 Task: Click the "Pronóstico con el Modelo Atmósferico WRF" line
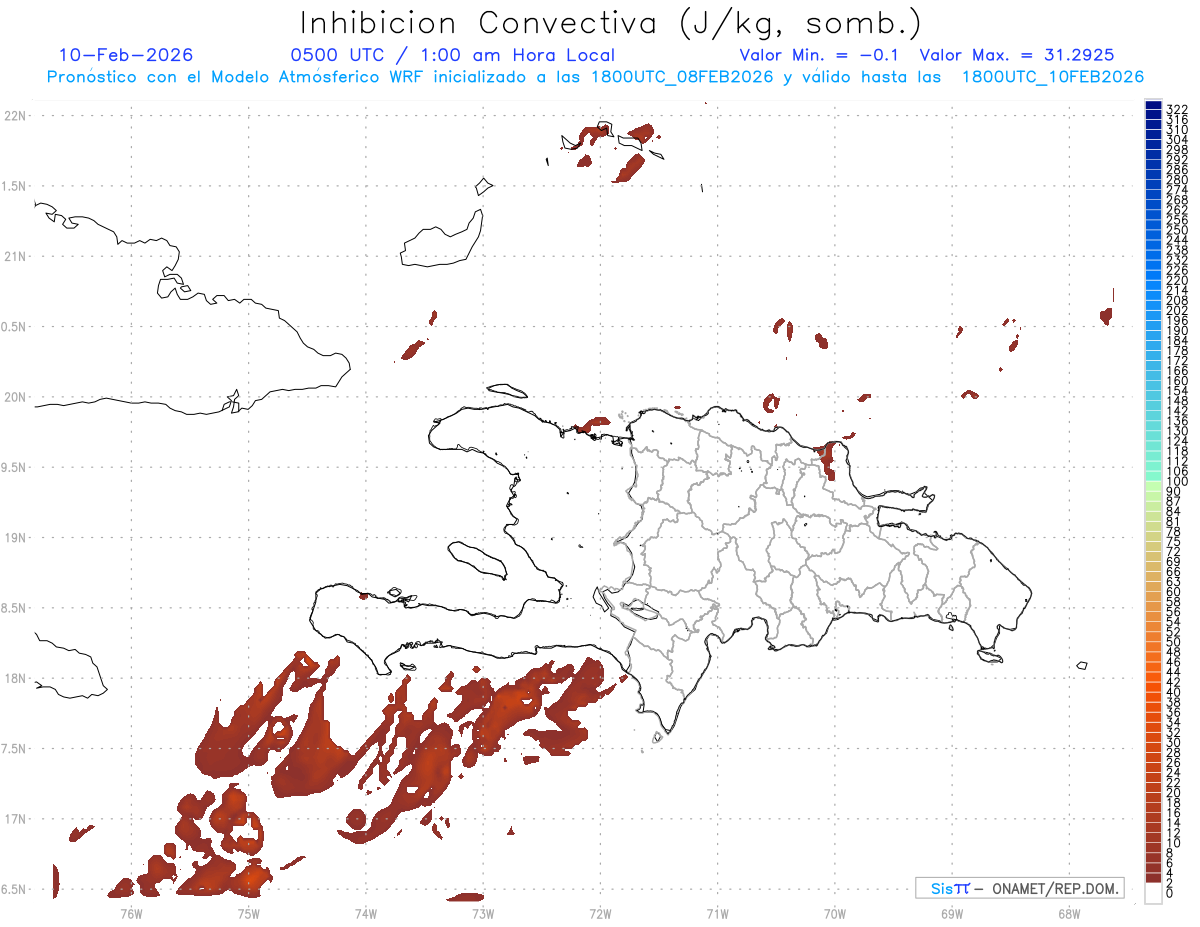click(x=595, y=77)
